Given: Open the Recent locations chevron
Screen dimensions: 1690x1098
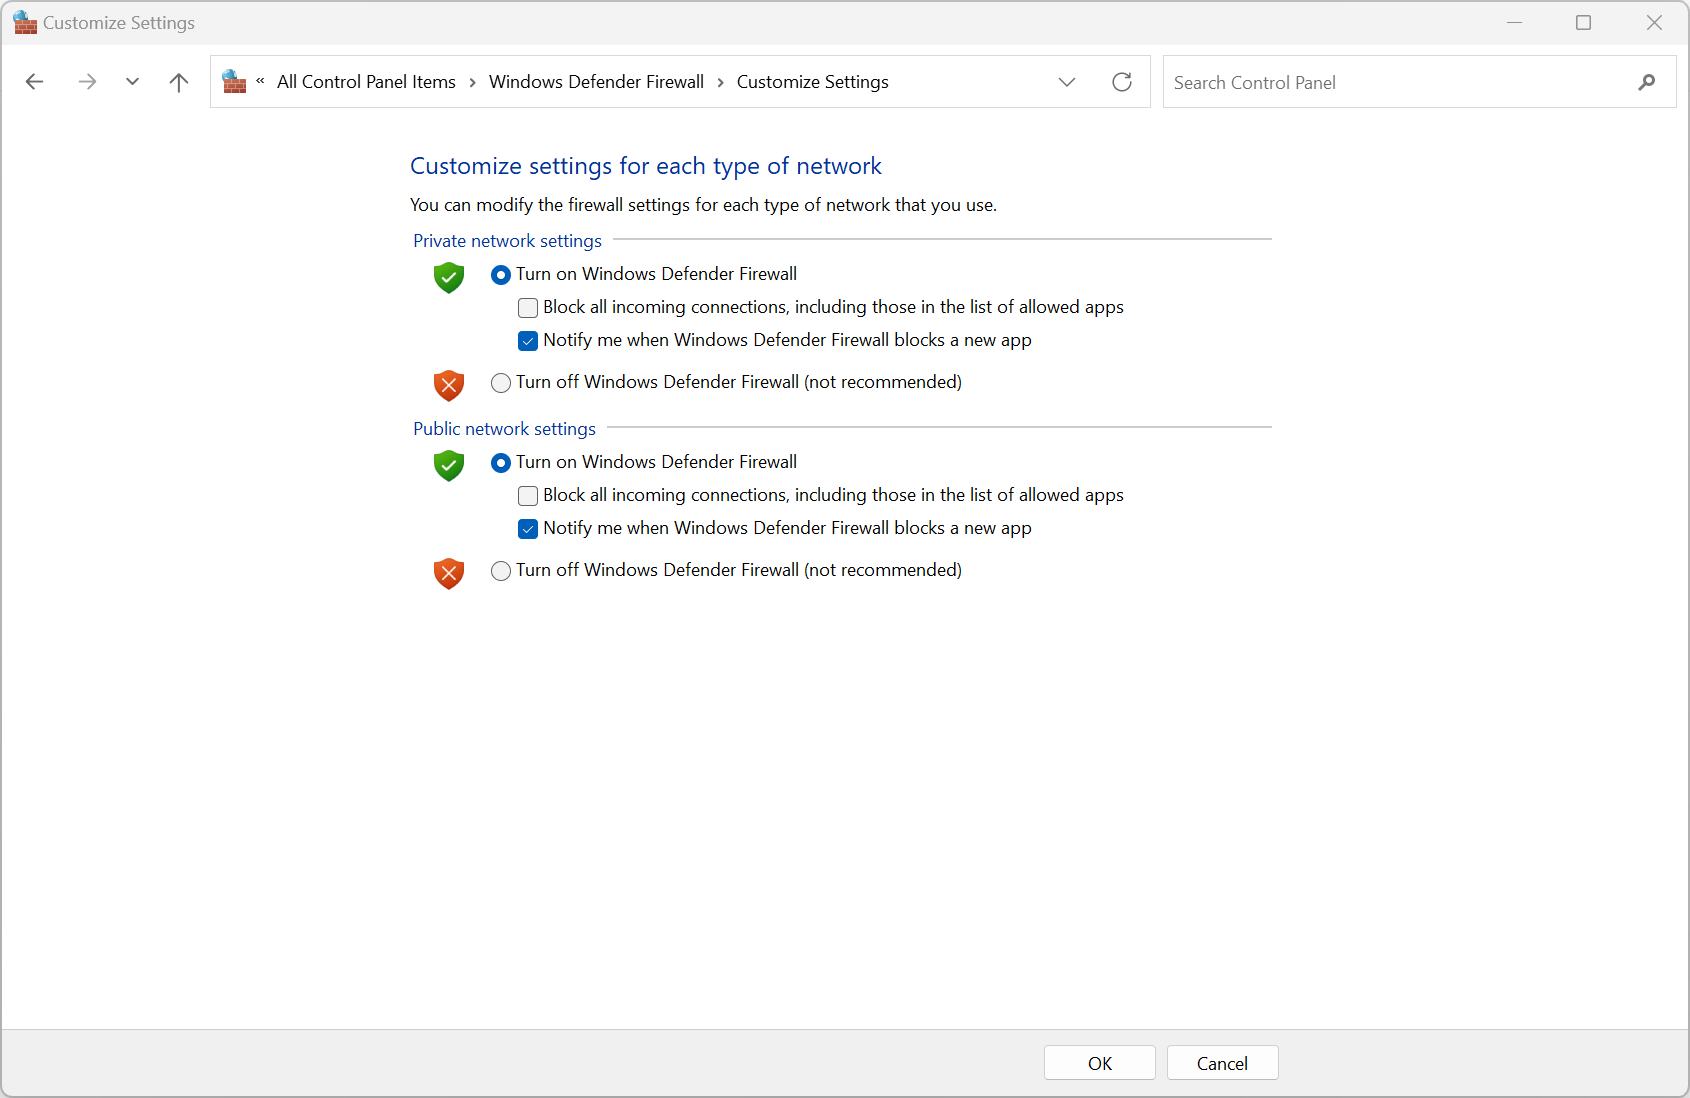Looking at the screenshot, I should pos(132,82).
